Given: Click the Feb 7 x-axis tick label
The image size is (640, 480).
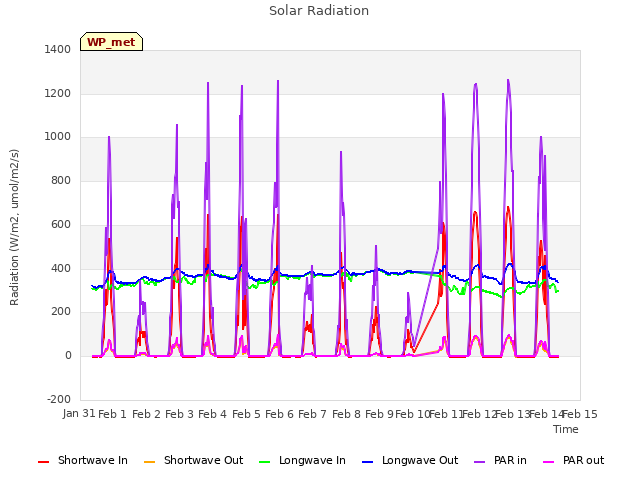Looking at the screenshot, I should point(313,414).
